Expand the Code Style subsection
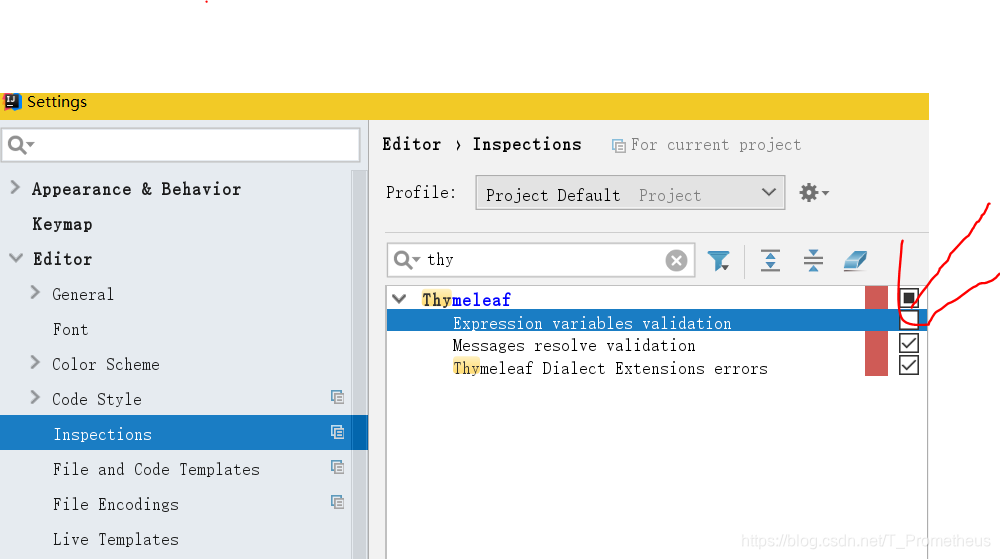This screenshot has height=559, width=1000. click(35, 398)
